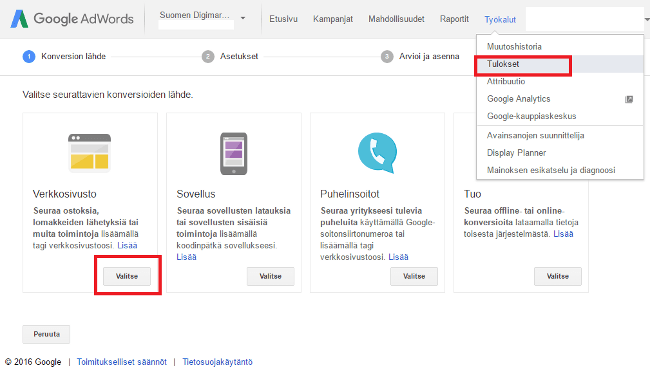Click the Tuo card title
The image size is (650, 379).
point(473,194)
